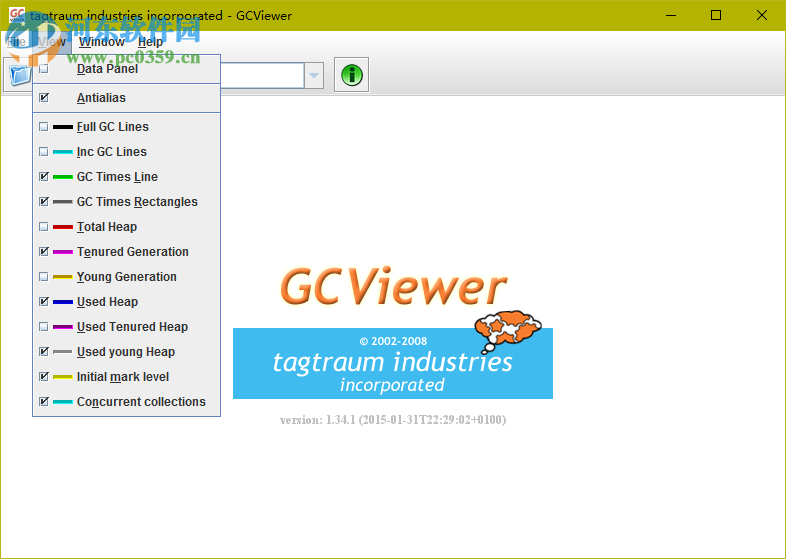Image resolution: width=786 pixels, height=559 pixels.
Task: Click the open file folder icon
Action: click(19, 75)
